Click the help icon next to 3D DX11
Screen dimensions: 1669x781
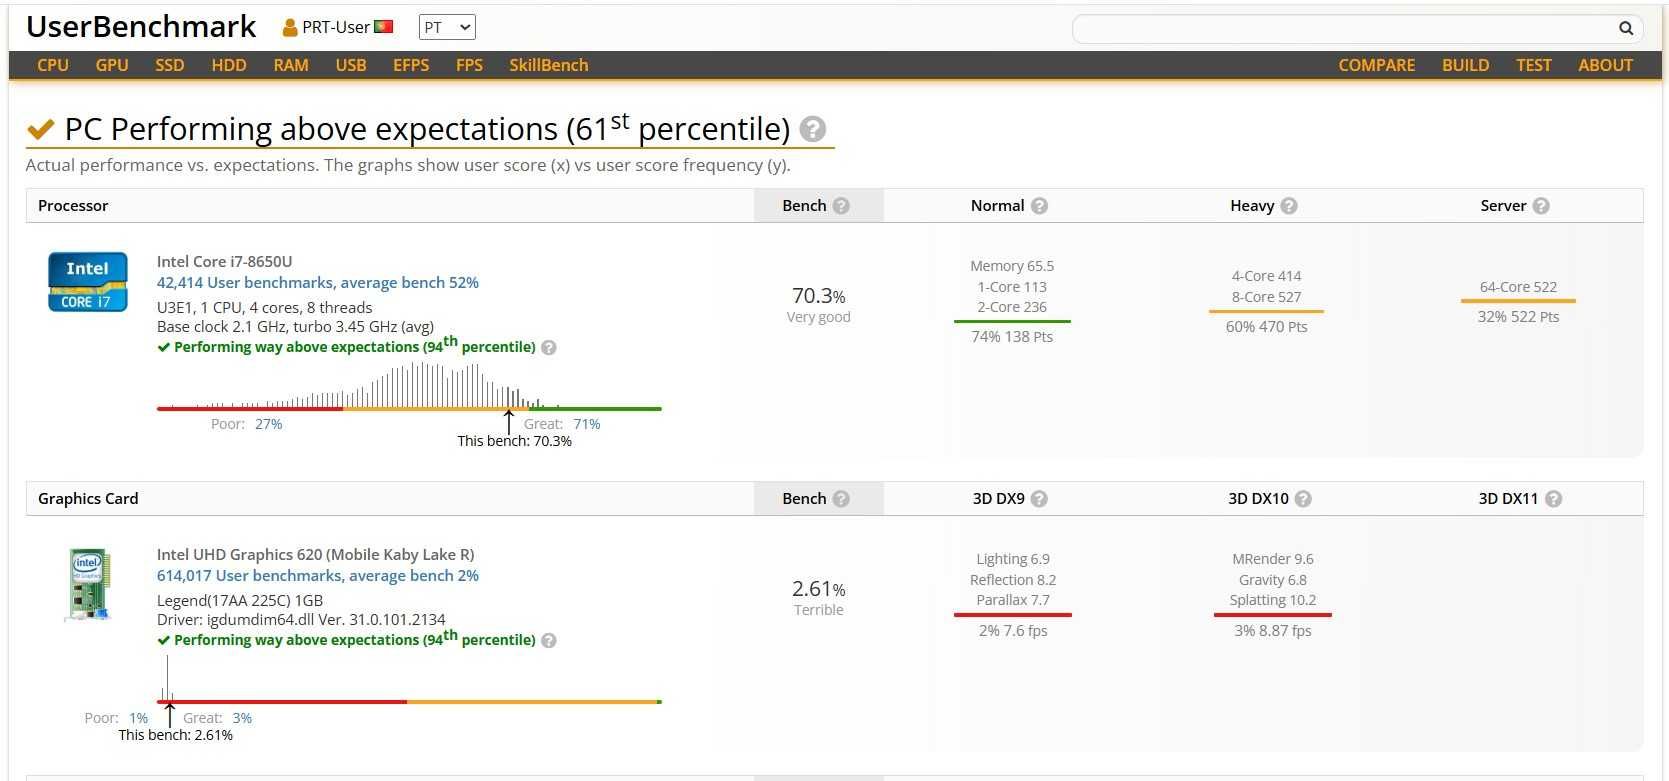(x=1553, y=499)
